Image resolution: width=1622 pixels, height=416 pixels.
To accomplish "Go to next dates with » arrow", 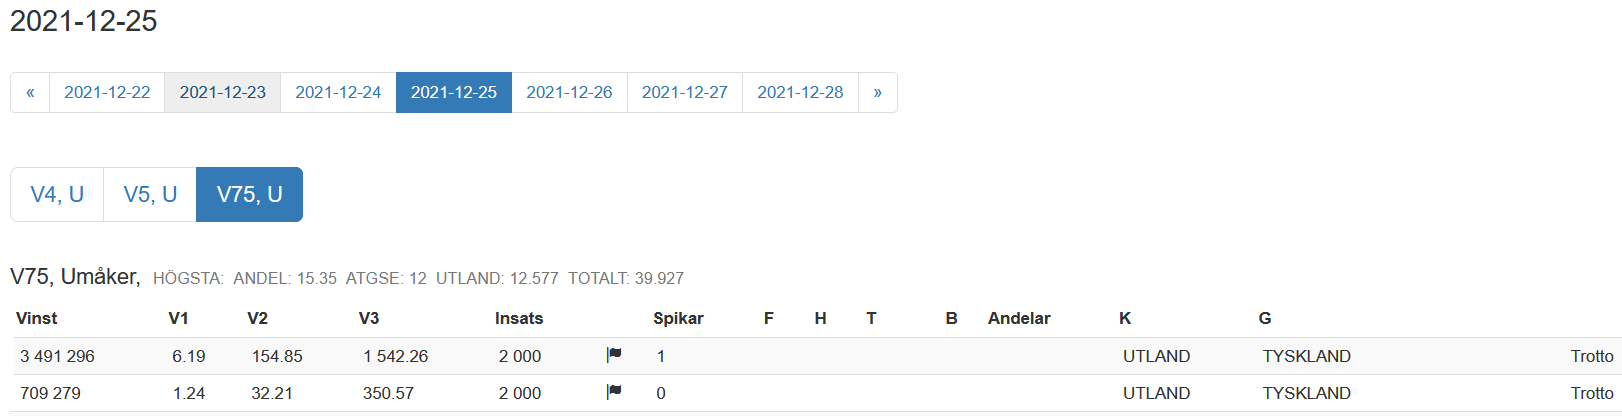I will click(x=878, y=92).
